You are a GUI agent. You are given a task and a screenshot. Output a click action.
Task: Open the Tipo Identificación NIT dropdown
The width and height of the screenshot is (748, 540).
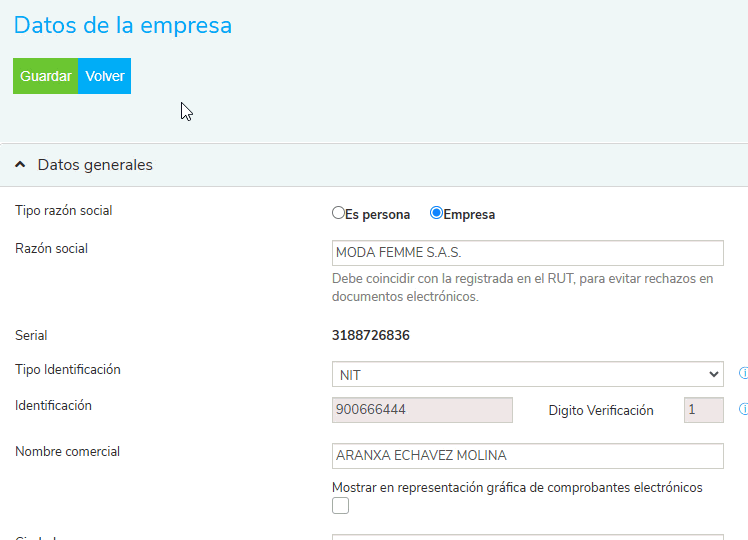pos(527,375)
